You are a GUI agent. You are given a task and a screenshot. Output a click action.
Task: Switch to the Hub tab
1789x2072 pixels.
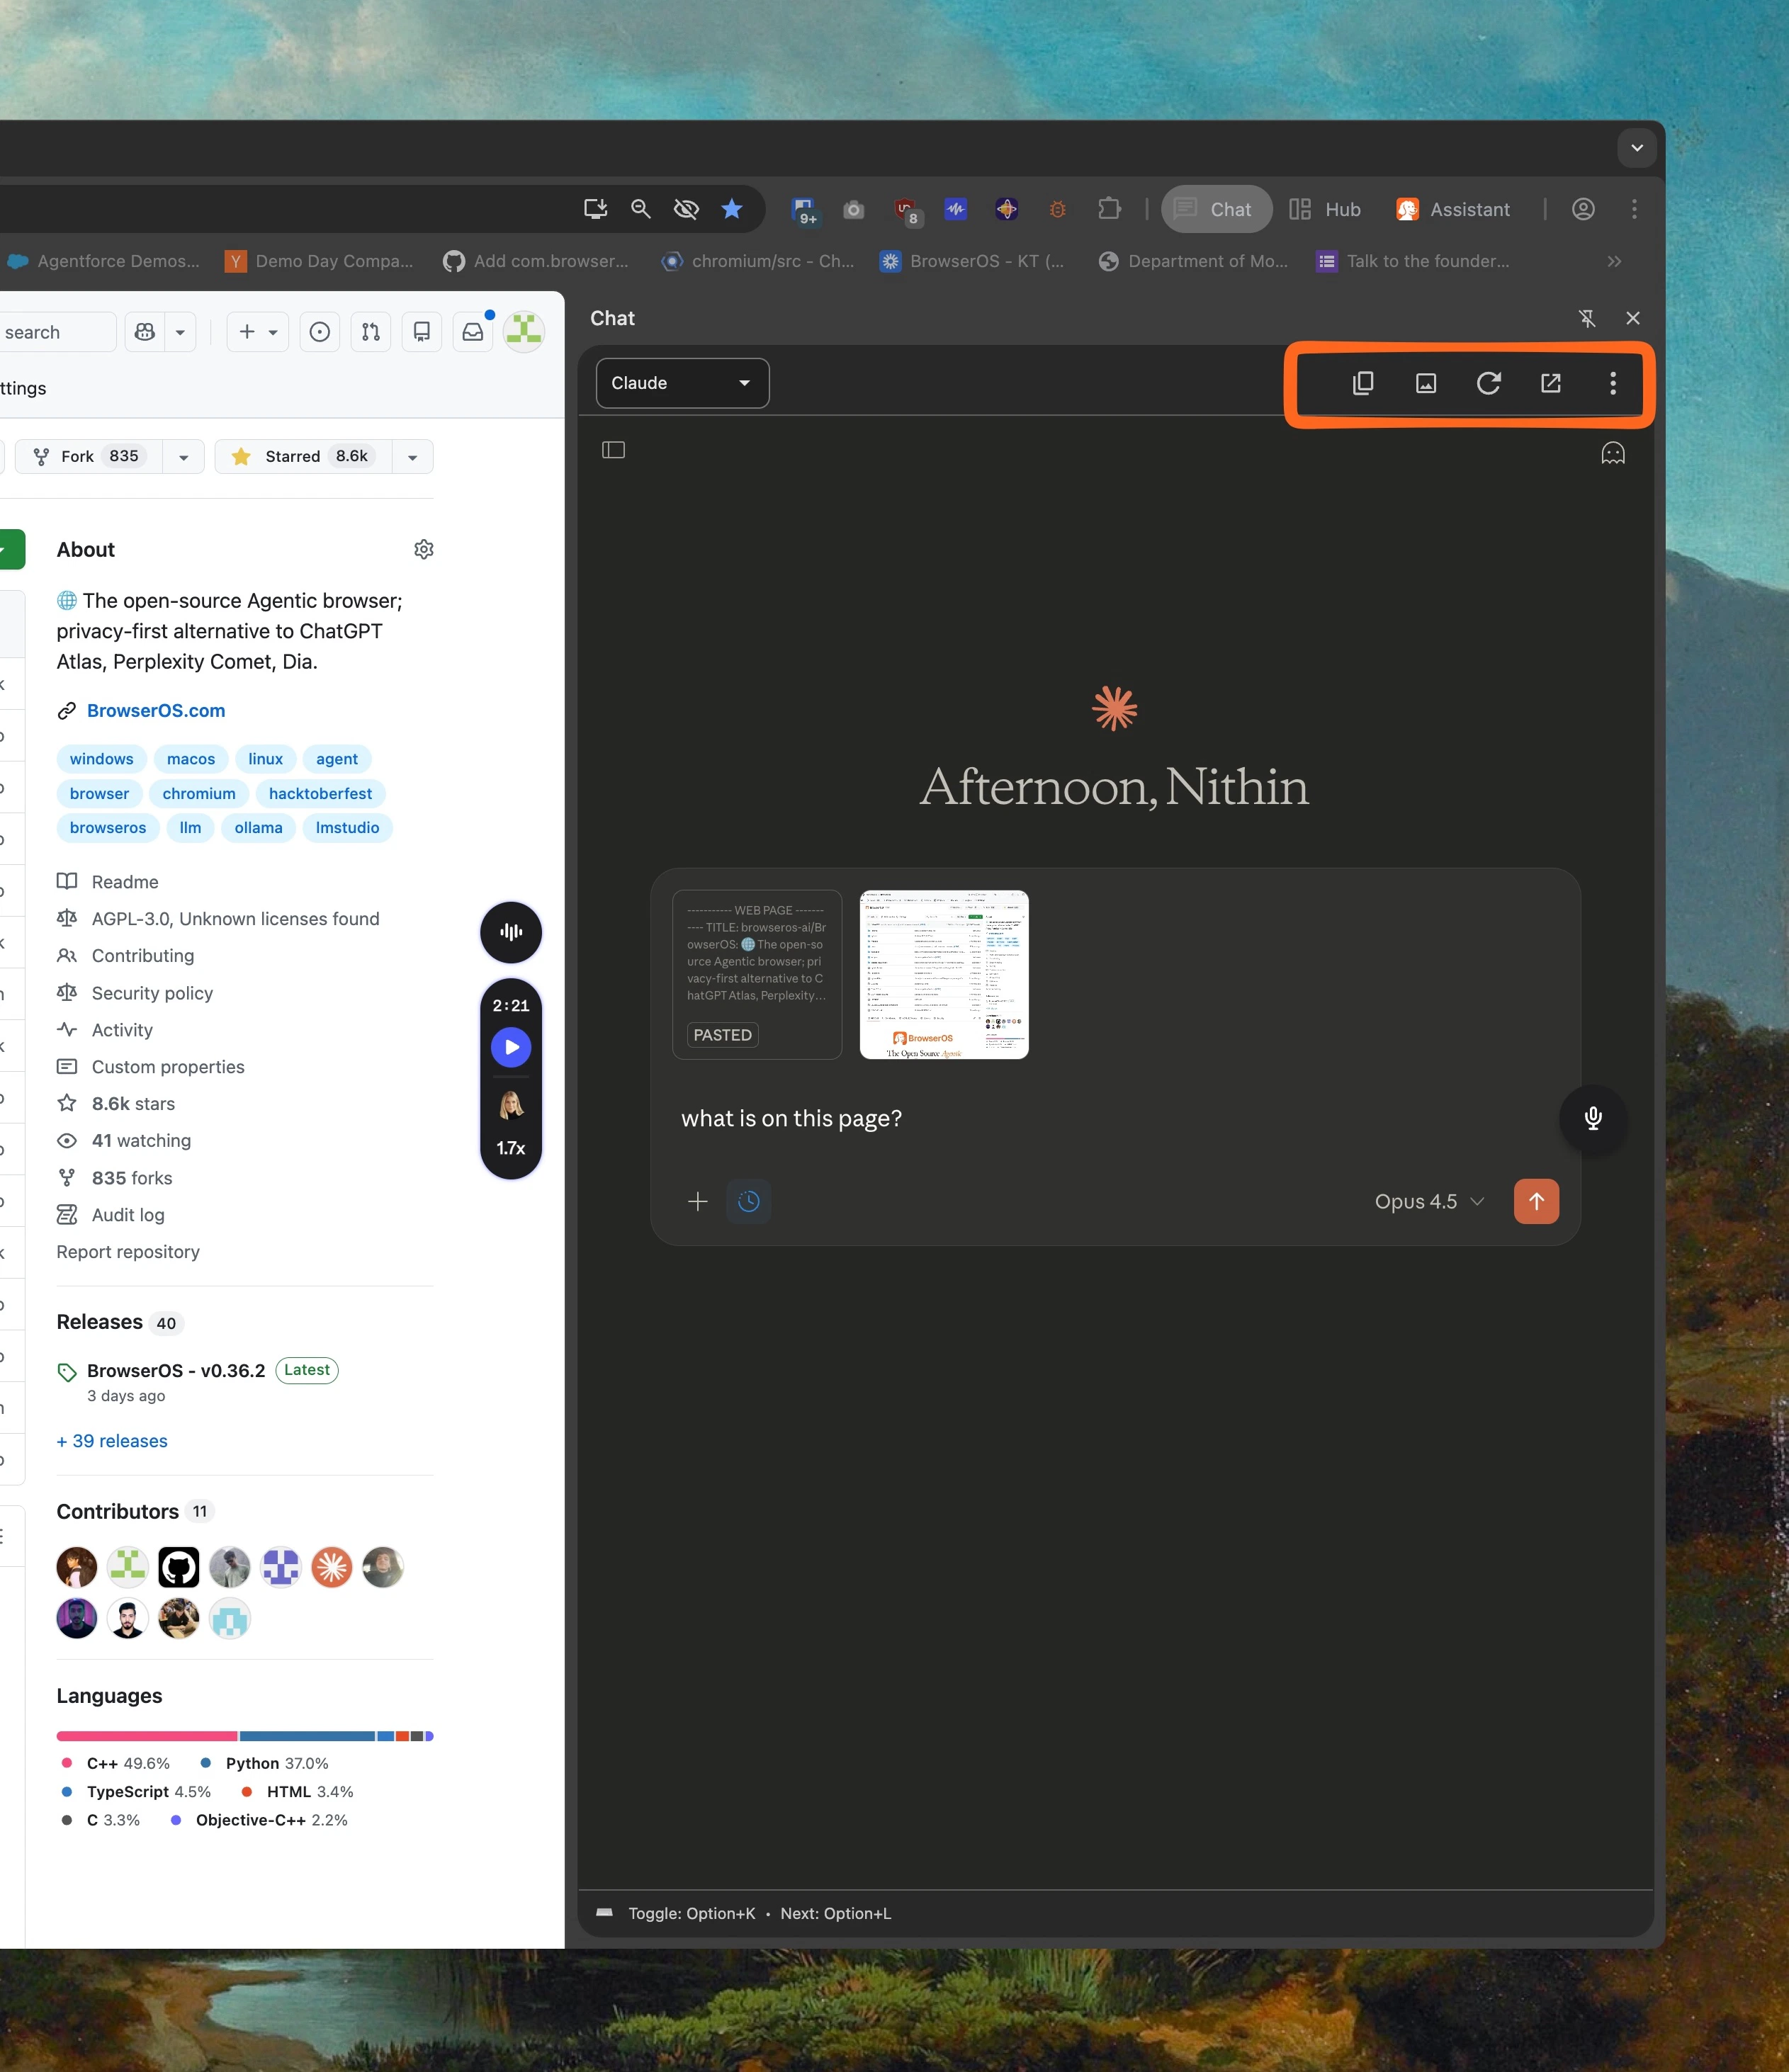1325,209
